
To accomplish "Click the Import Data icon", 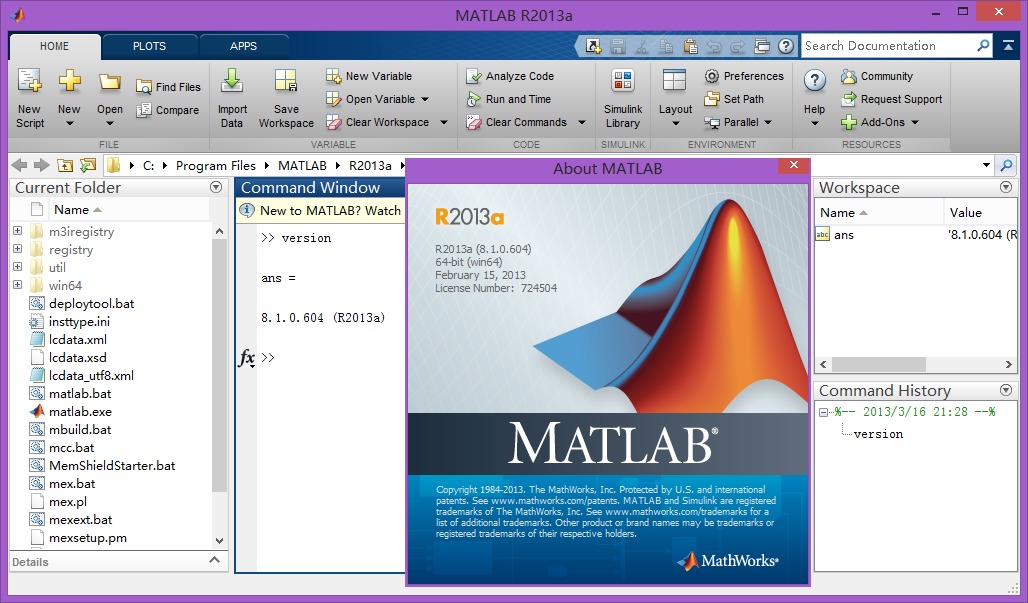I will [232, 84].
